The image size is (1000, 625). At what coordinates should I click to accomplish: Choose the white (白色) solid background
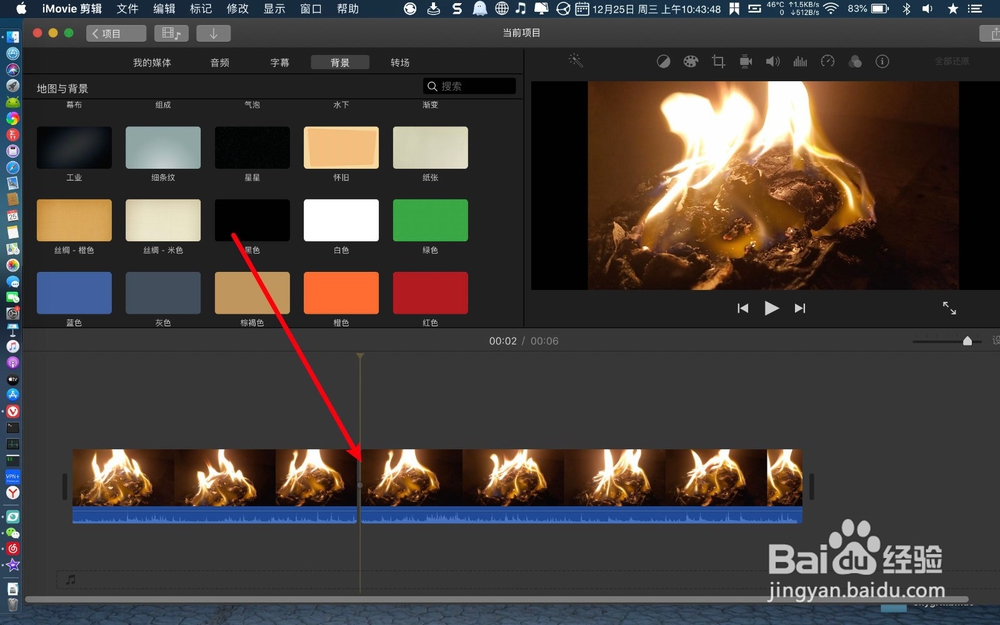(x=341, y=220)
